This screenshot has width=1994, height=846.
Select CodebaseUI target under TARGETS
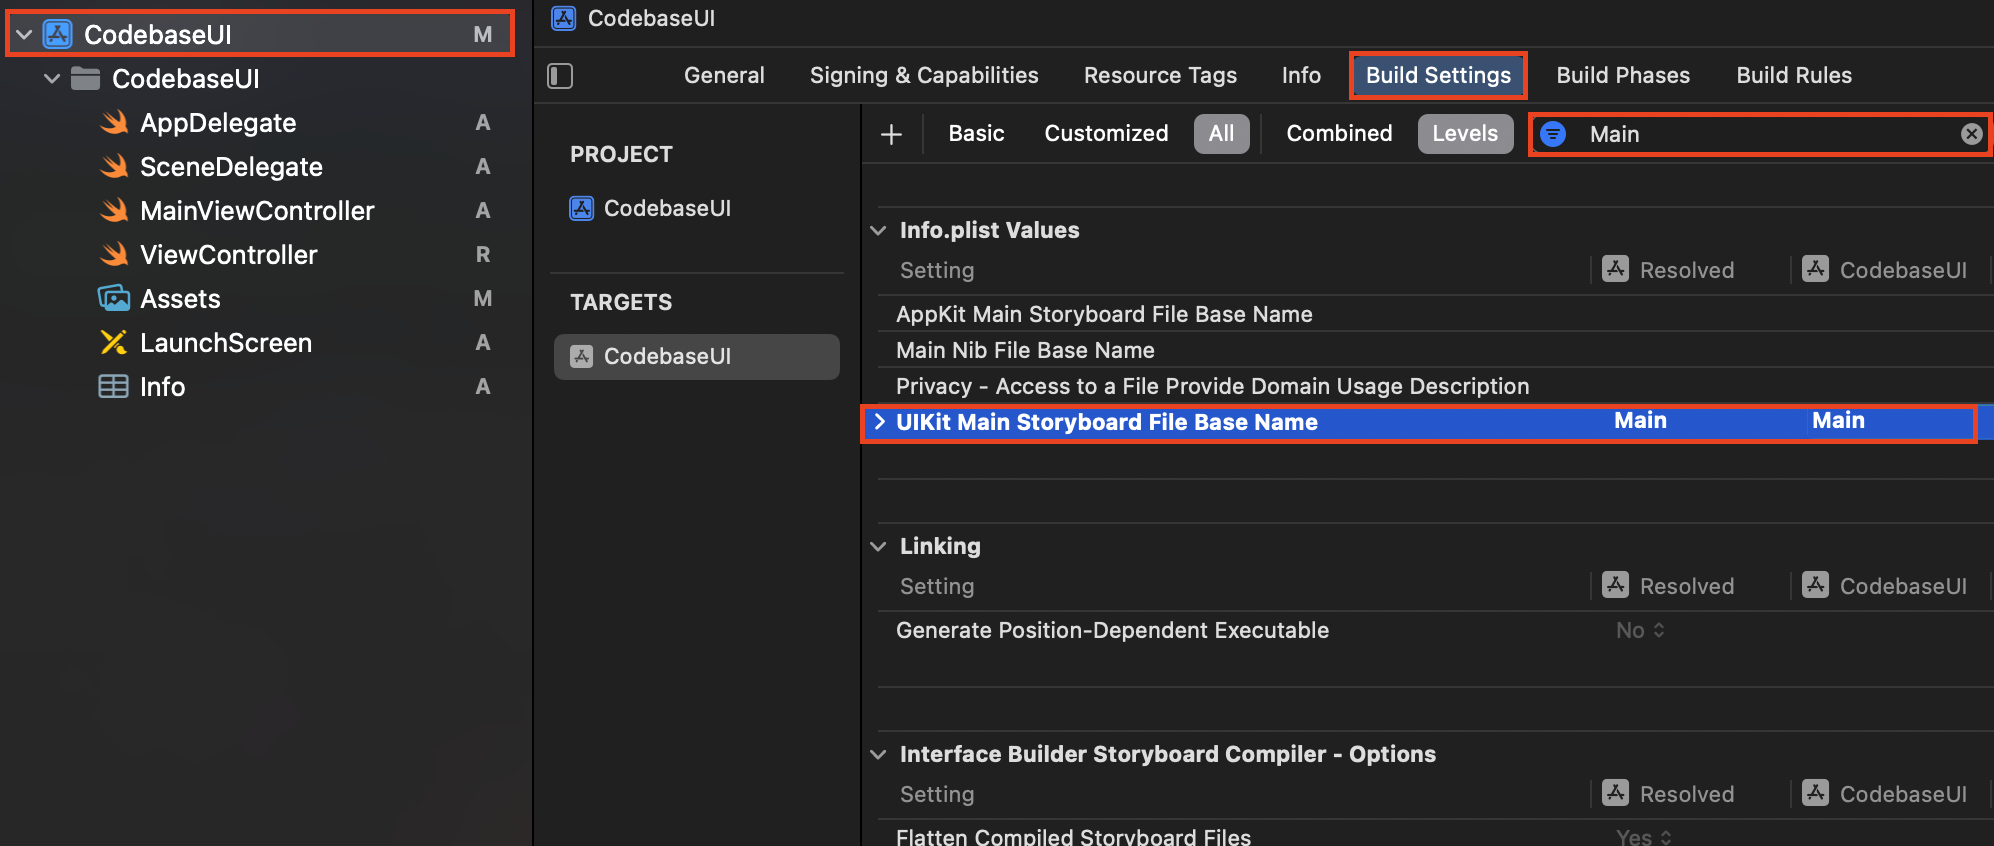(x=697, y=357)
